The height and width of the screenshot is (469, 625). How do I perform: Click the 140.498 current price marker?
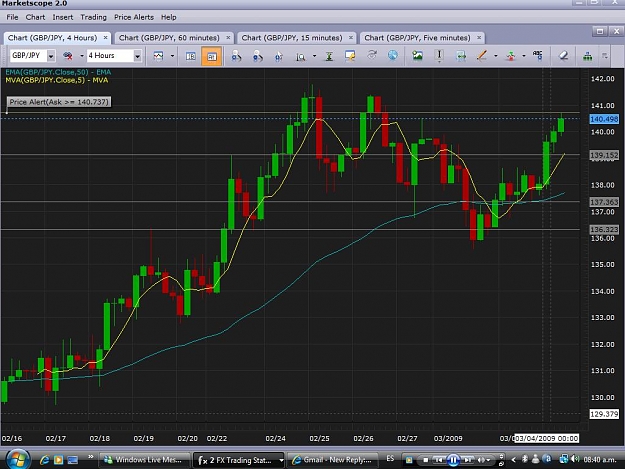(604, 119)
